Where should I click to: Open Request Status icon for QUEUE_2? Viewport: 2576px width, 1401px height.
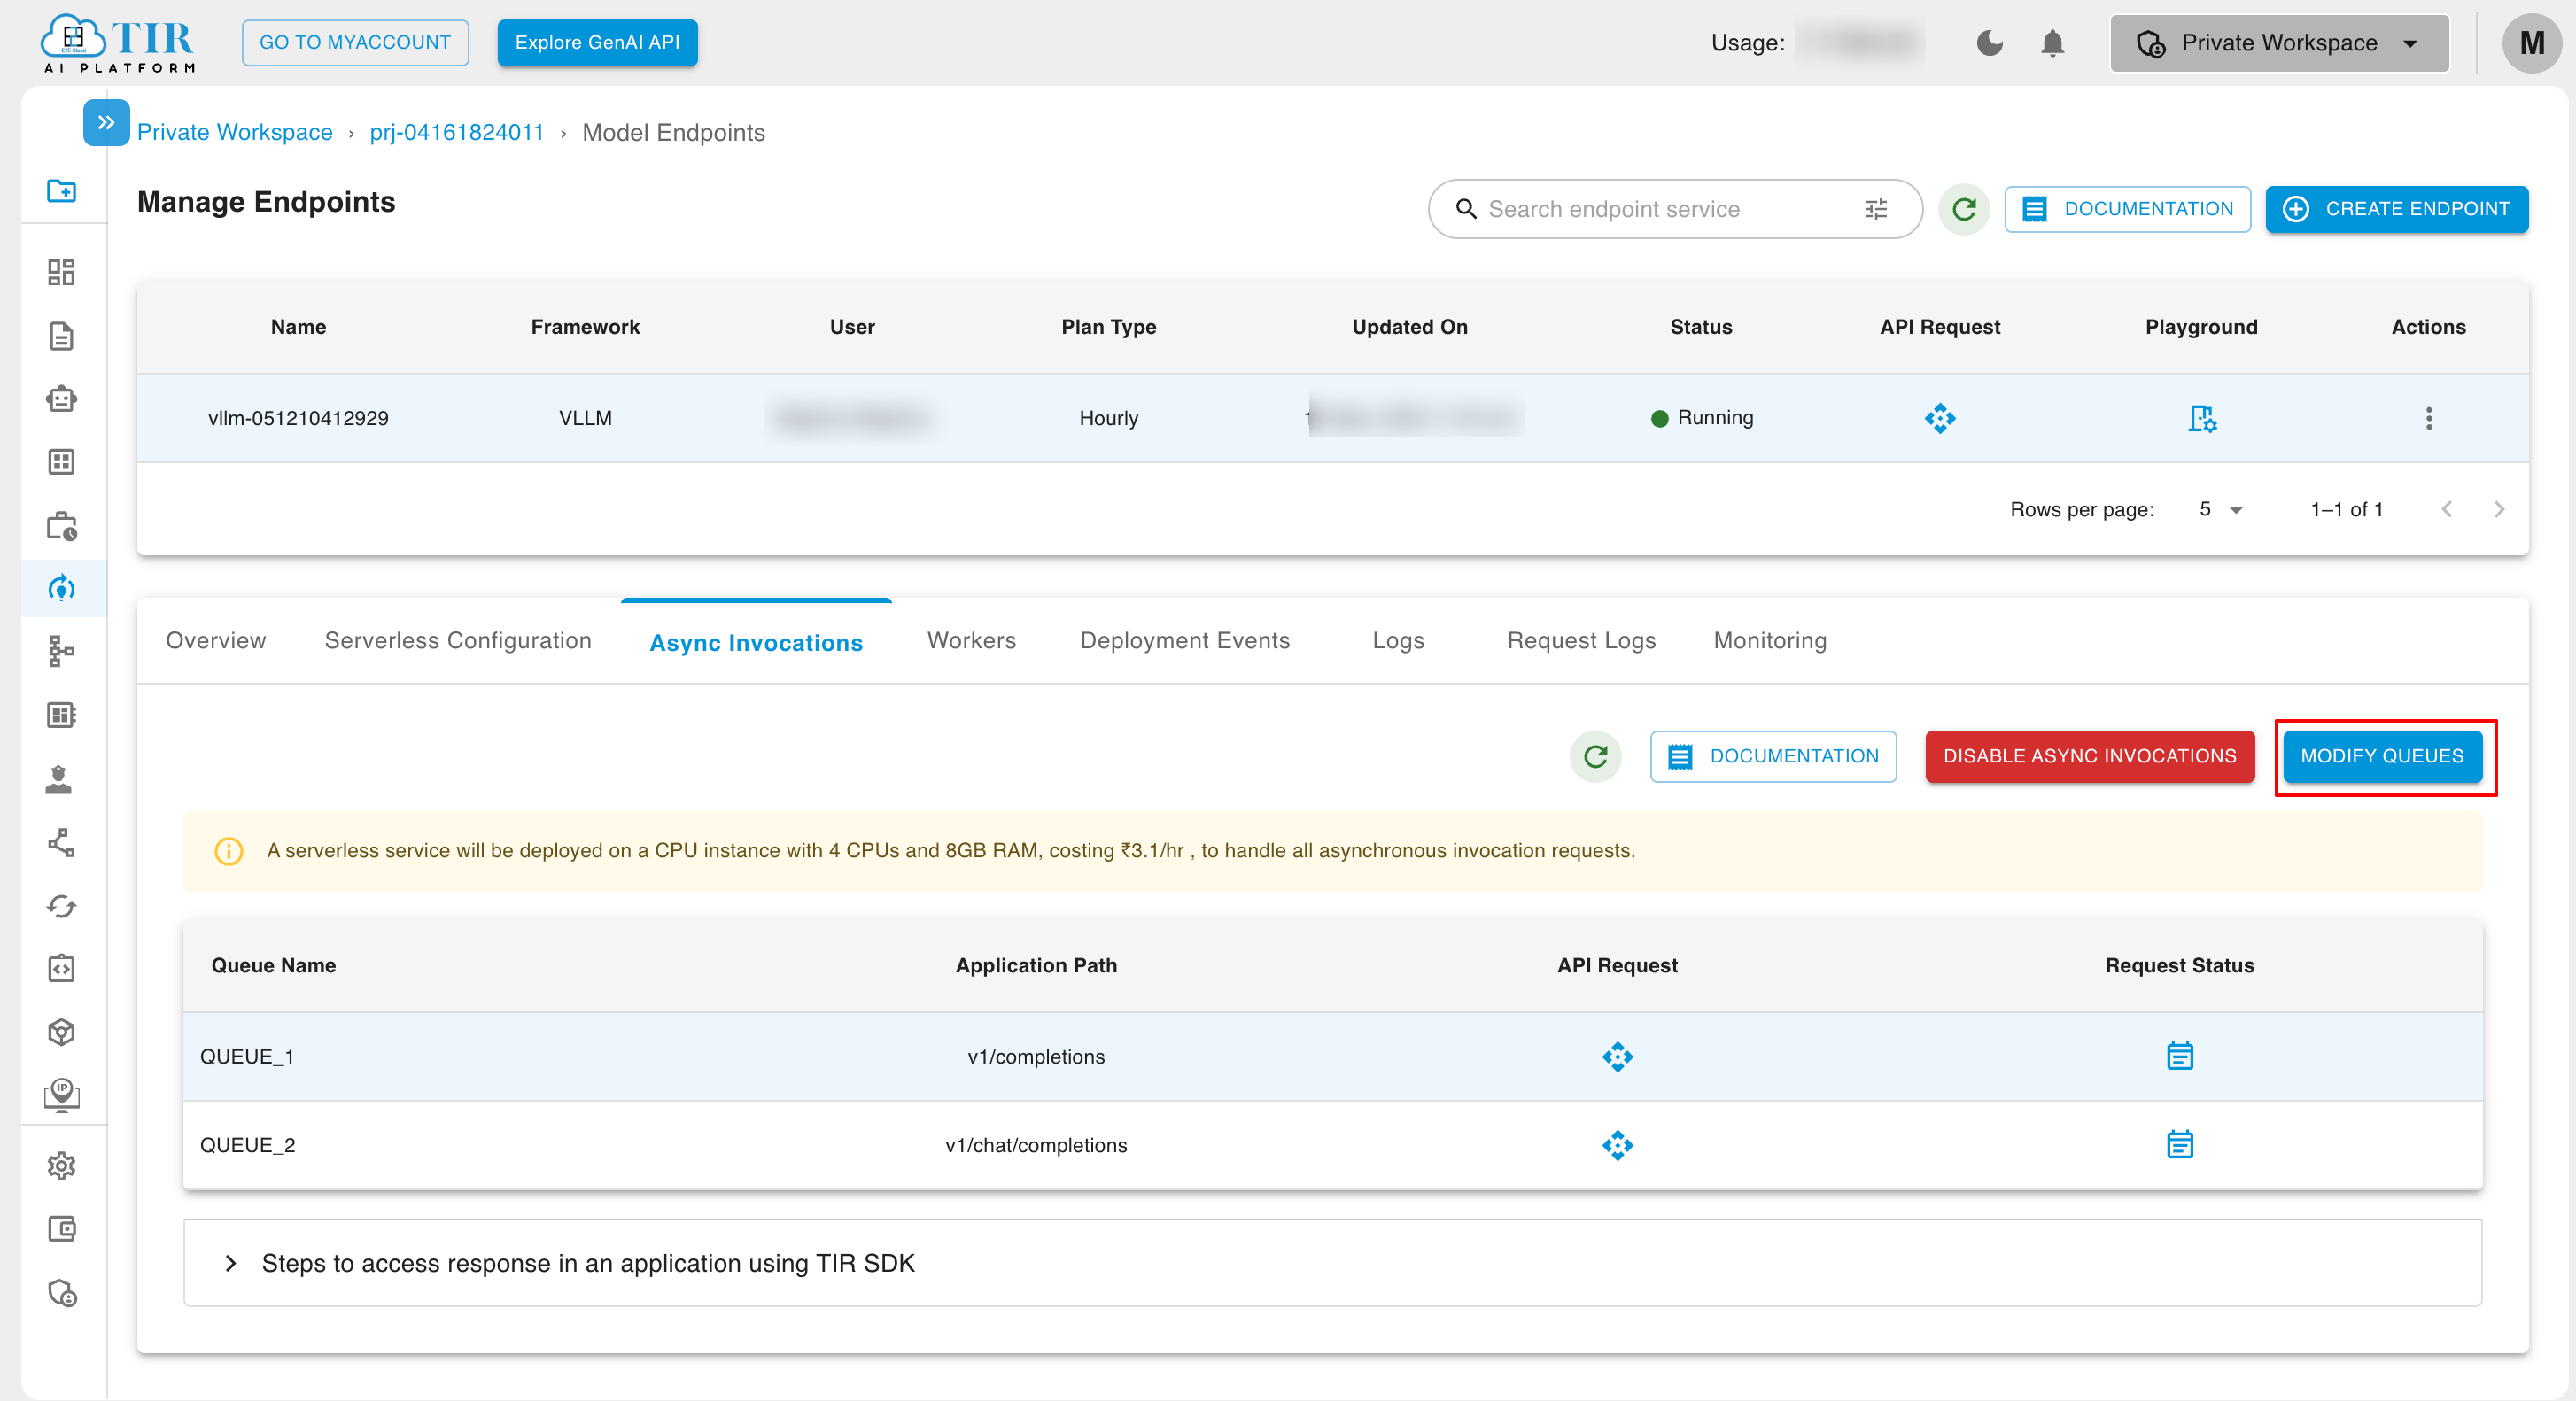pos(2180,1144)
